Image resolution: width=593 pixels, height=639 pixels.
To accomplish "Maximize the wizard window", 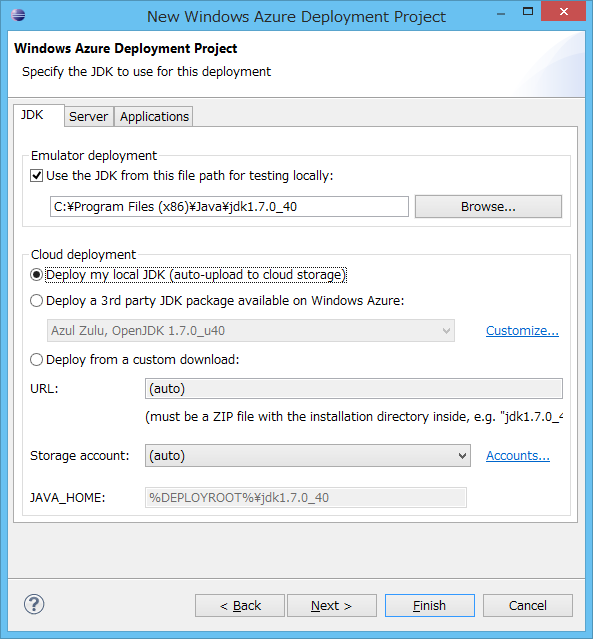I will (528, 11).
